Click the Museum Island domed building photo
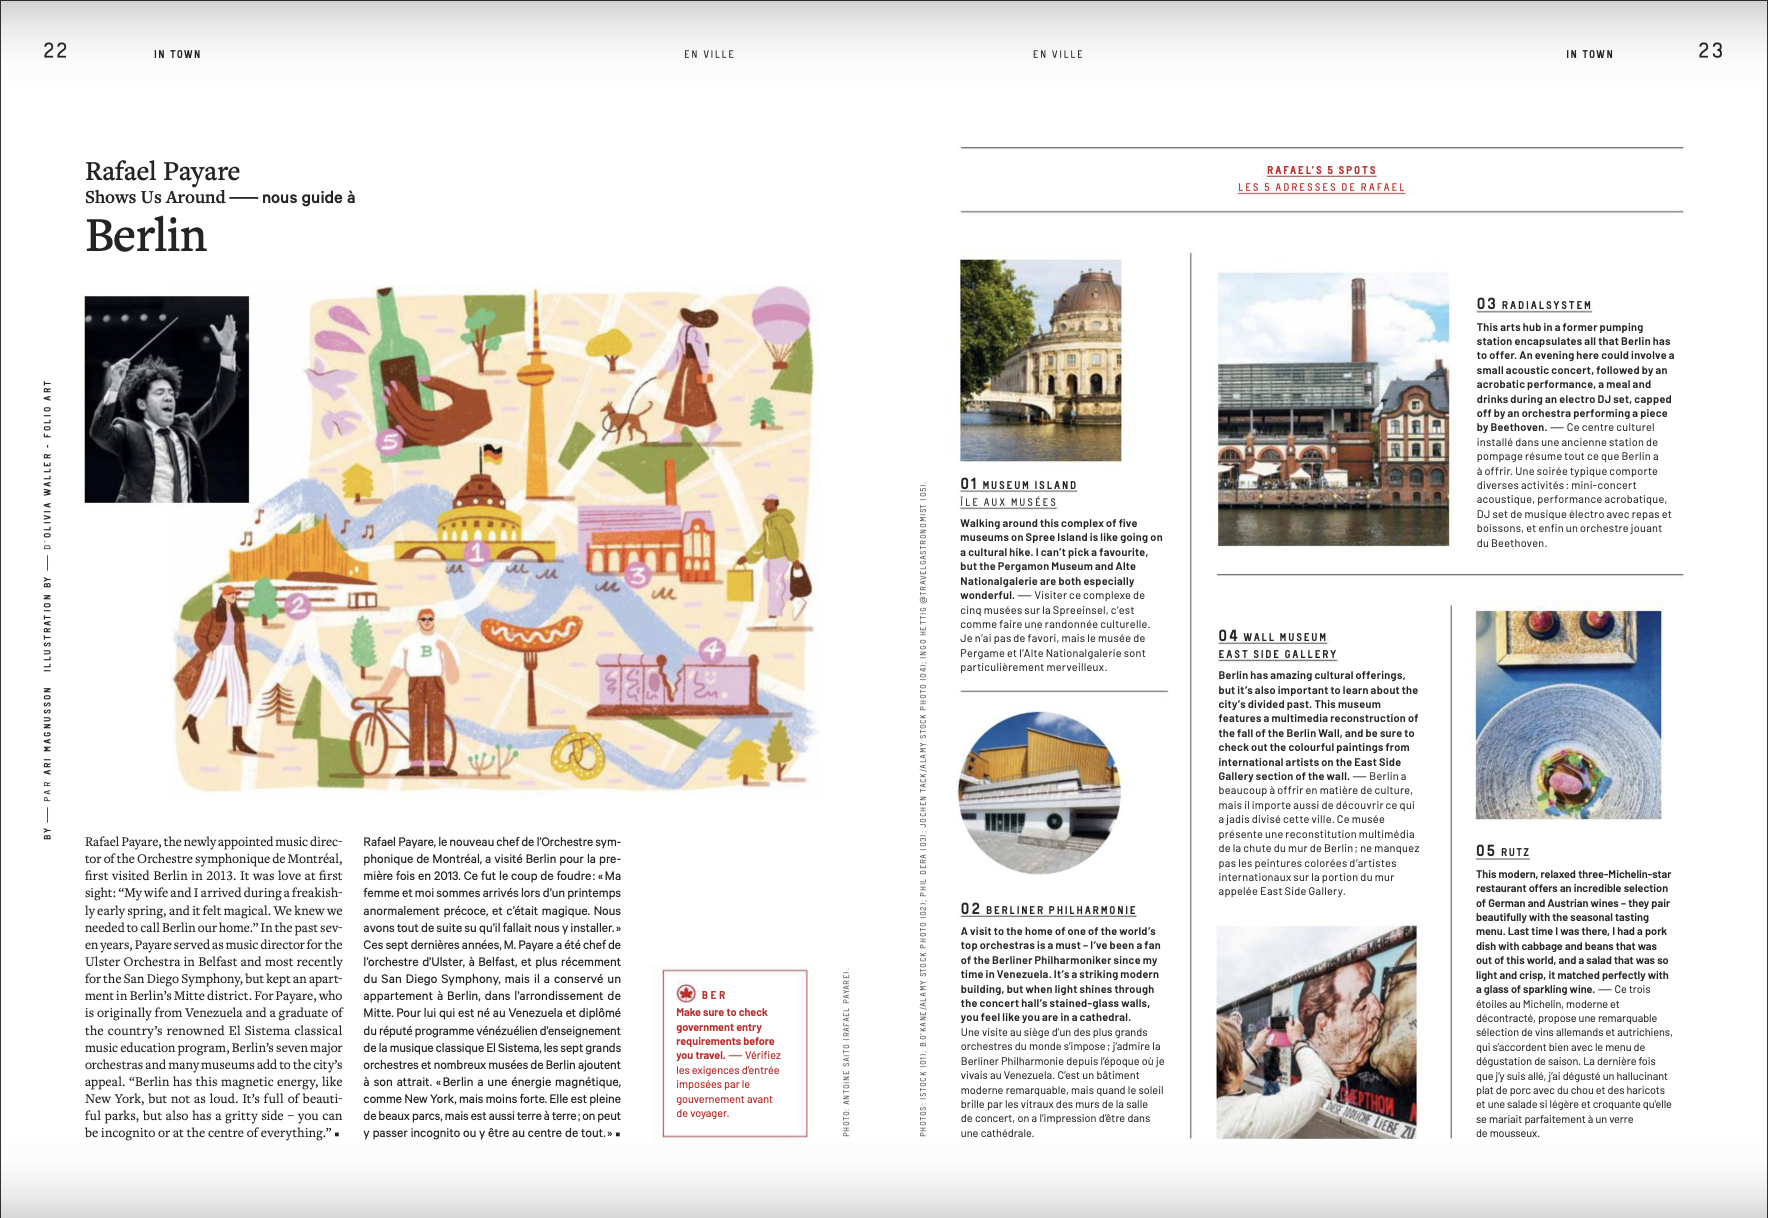 [1041, 360]
